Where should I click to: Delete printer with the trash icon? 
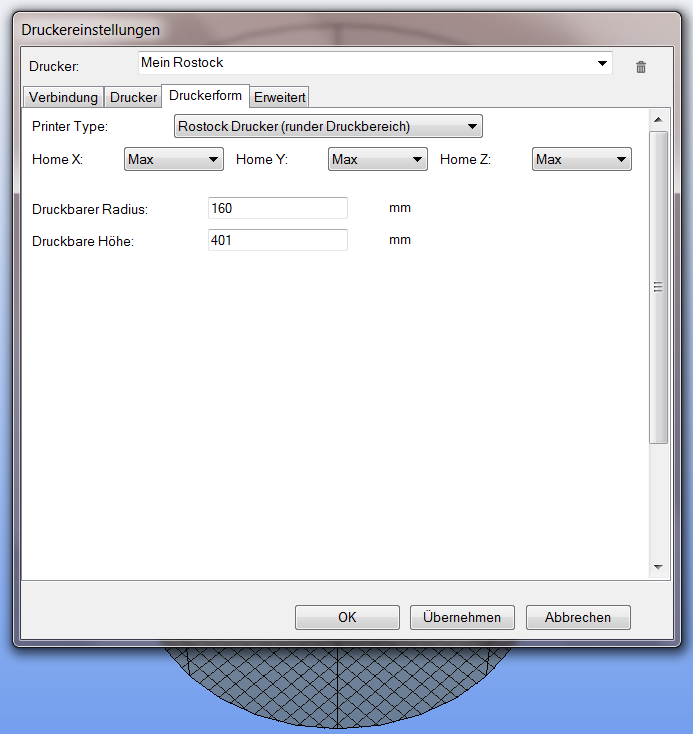(x=641, y=67)
